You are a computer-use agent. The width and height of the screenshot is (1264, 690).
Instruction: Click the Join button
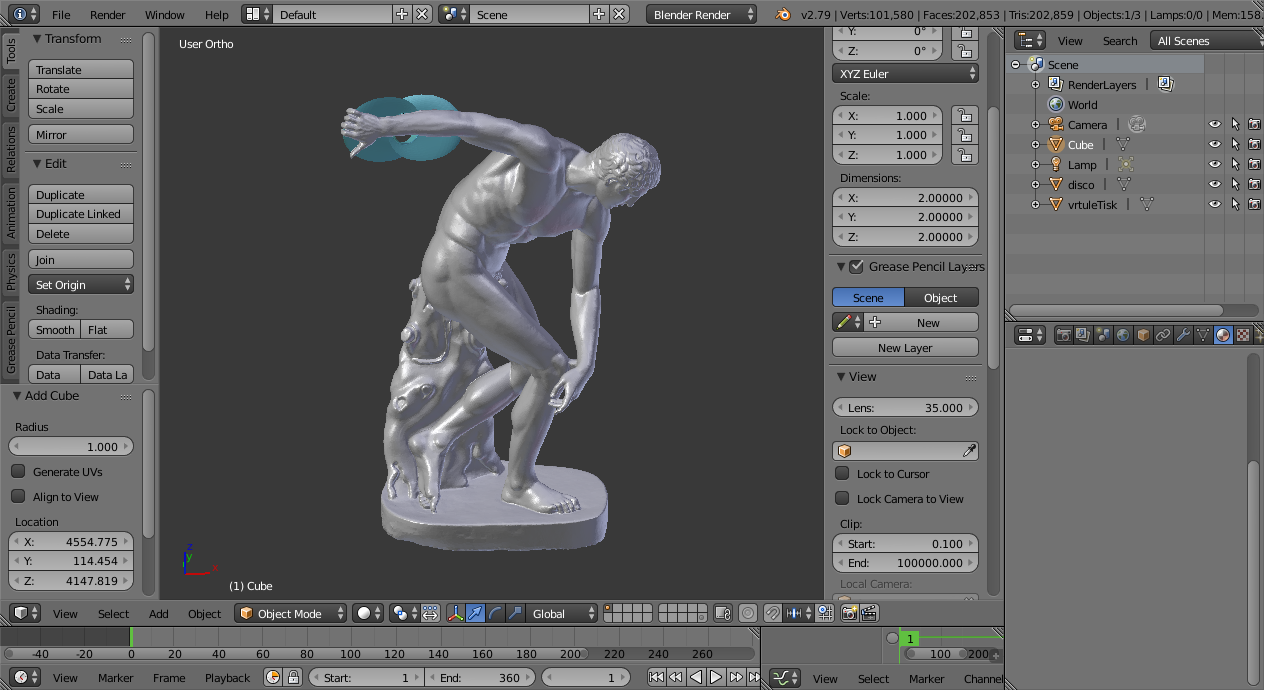(x=81, y=259)
